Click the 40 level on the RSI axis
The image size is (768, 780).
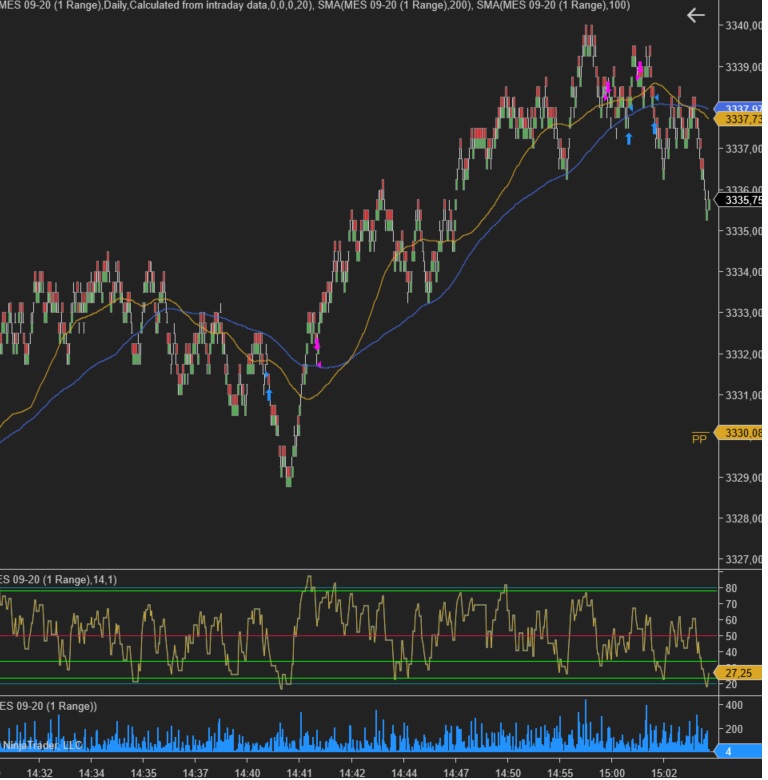tap(731, 652)
